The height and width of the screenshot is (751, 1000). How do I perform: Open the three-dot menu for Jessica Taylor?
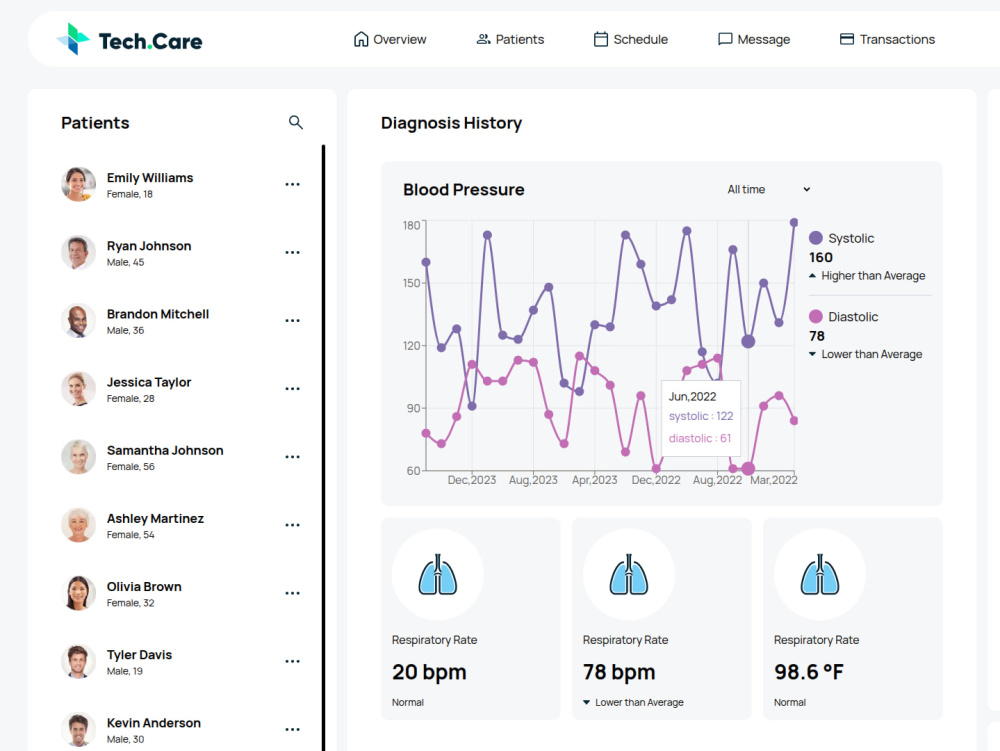(292, 389)
